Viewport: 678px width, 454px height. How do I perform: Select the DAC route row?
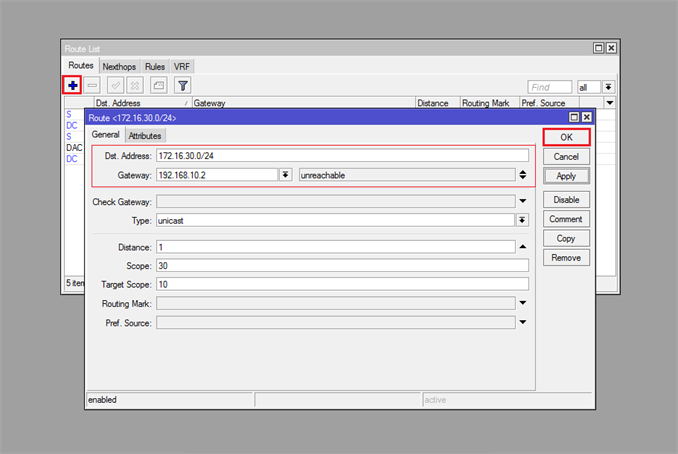74,147
